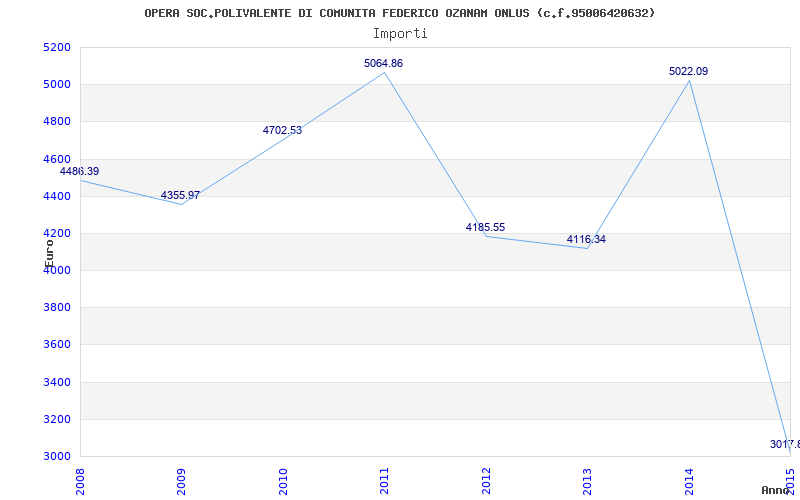The width and height of the screenshot is (800, 500).
Task: Click the x-axis year label 2014
Action: click(689, 482)
